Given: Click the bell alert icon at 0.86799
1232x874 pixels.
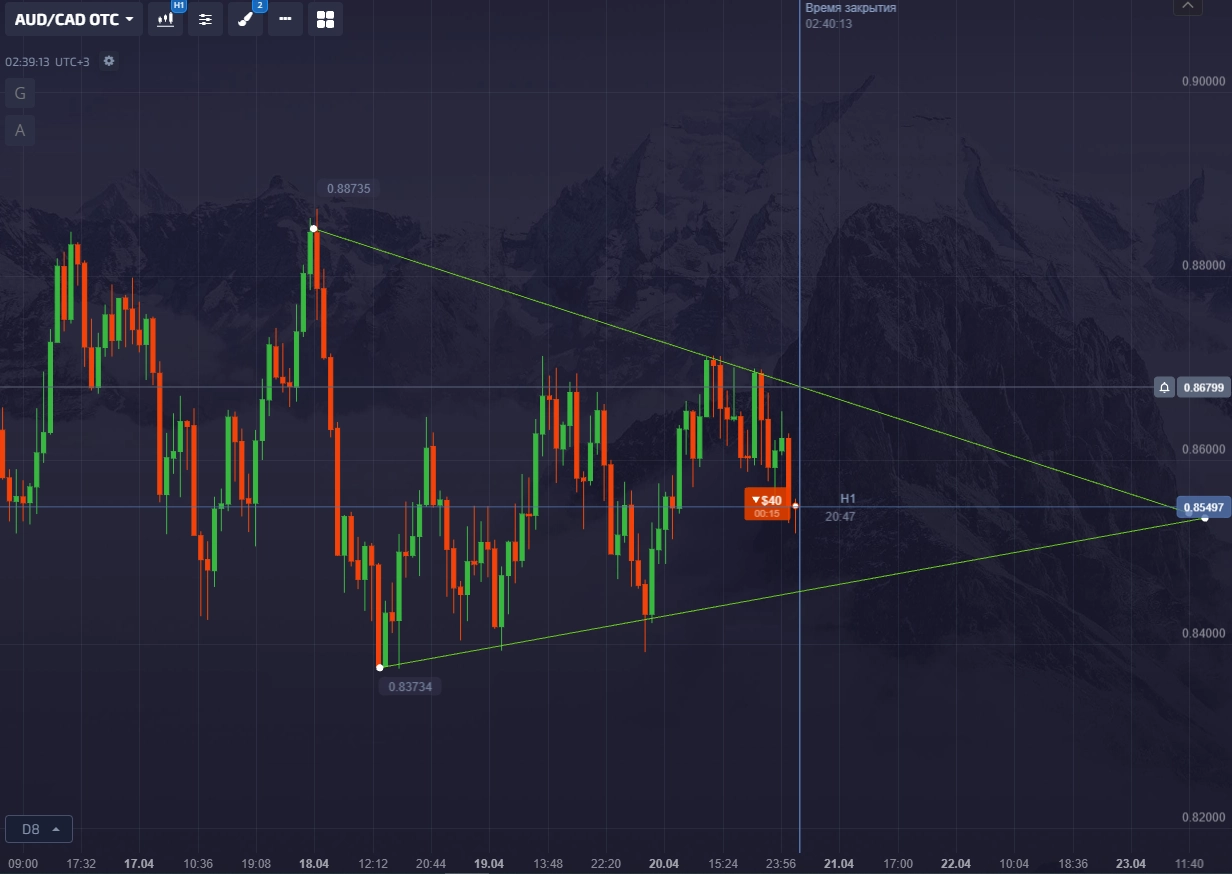Looking at the screenshot, I should point(1164,387).
